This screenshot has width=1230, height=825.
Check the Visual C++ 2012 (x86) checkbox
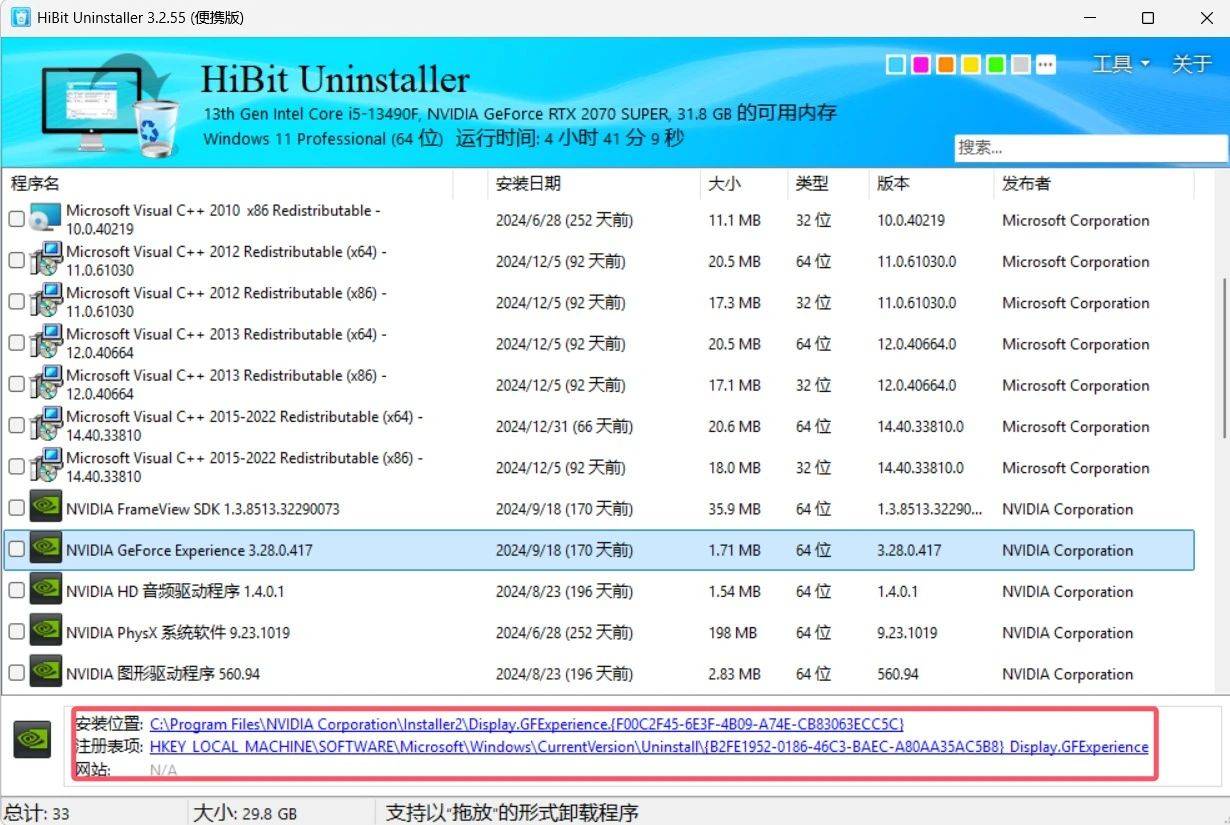tap(16, 301)
